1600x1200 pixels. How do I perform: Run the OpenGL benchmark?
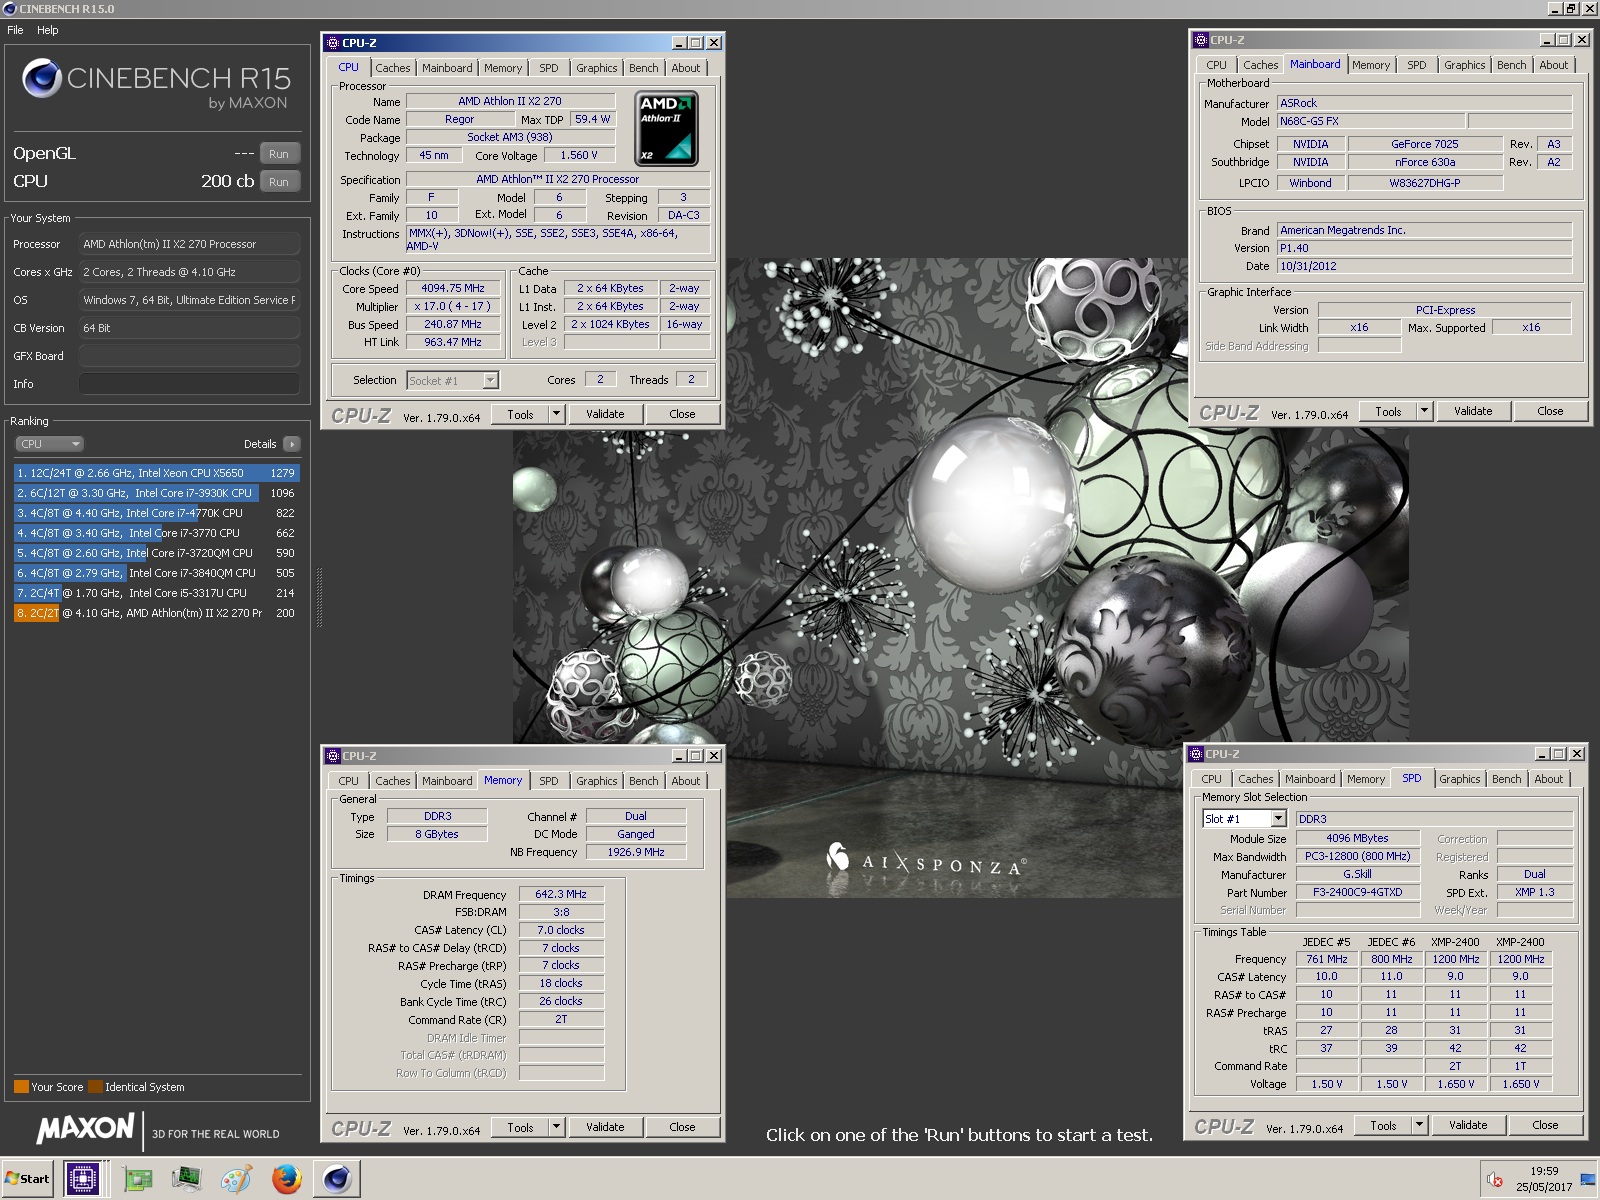279,154
